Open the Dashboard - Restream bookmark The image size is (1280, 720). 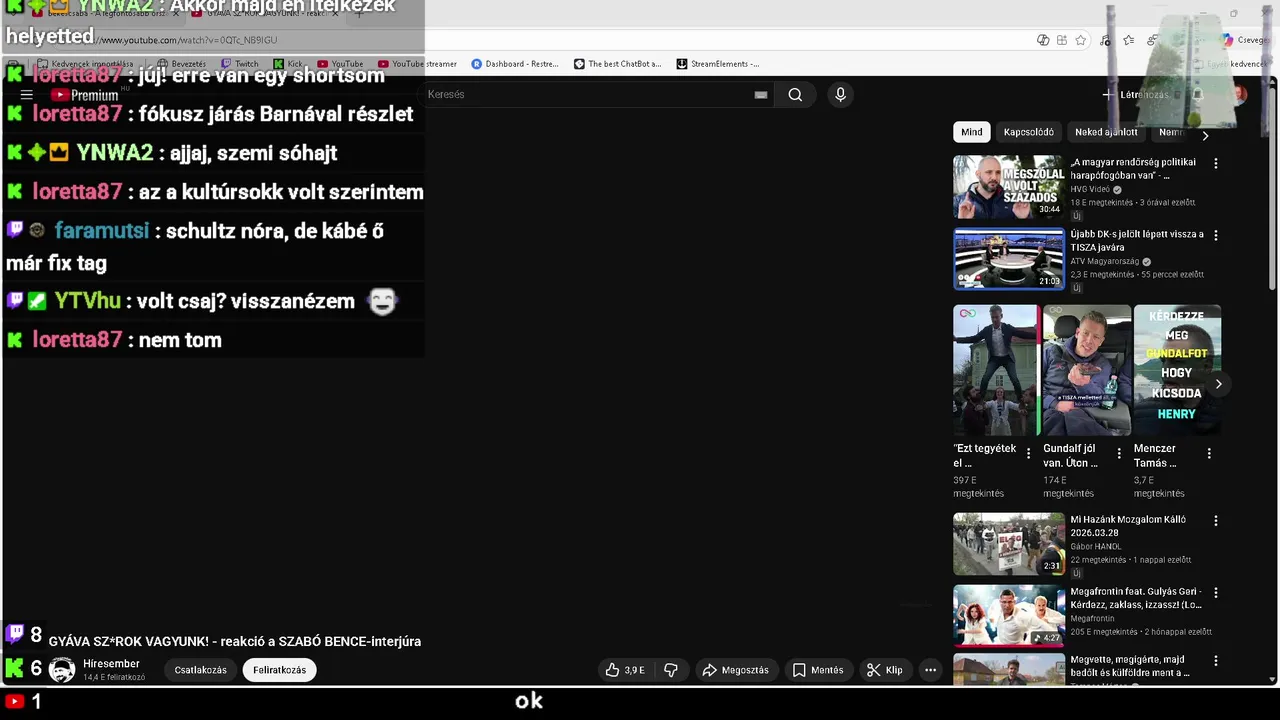pos(515,64)
